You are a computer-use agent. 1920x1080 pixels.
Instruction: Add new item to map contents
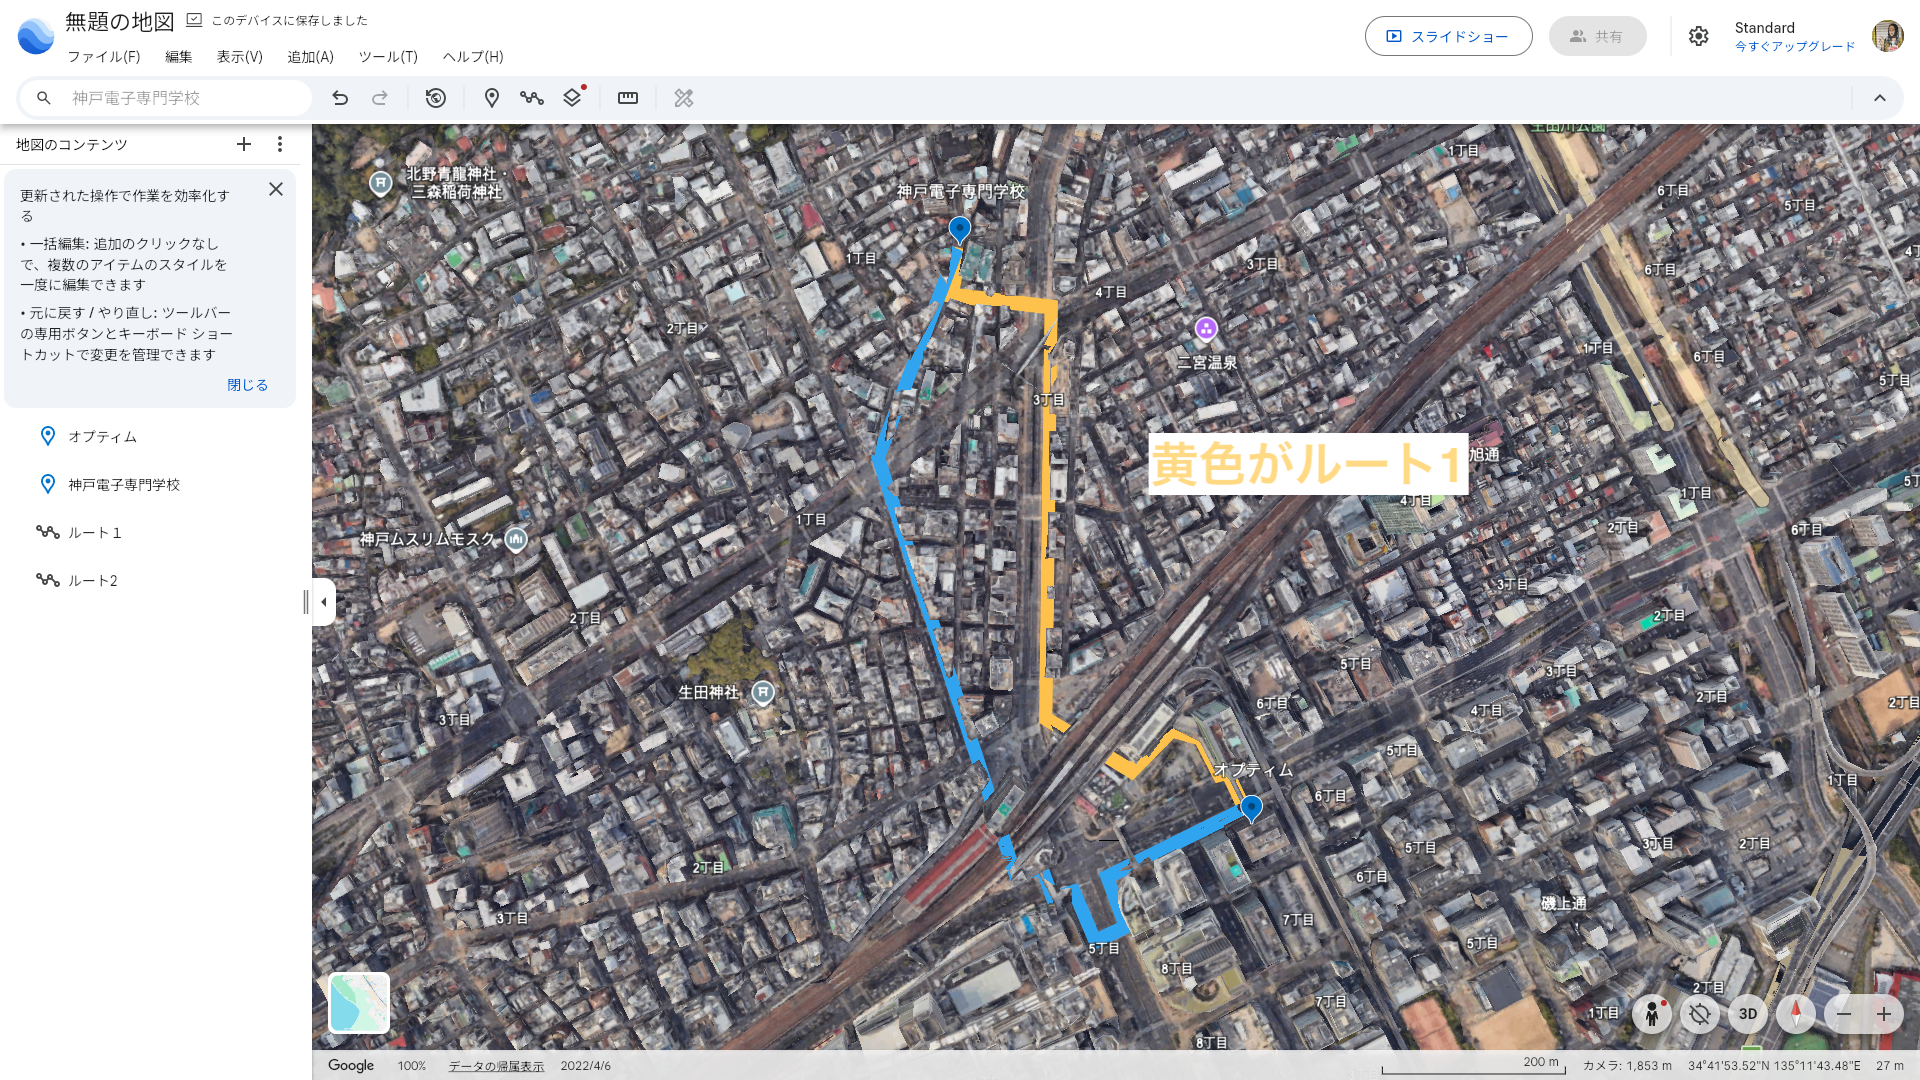(244, 145)
